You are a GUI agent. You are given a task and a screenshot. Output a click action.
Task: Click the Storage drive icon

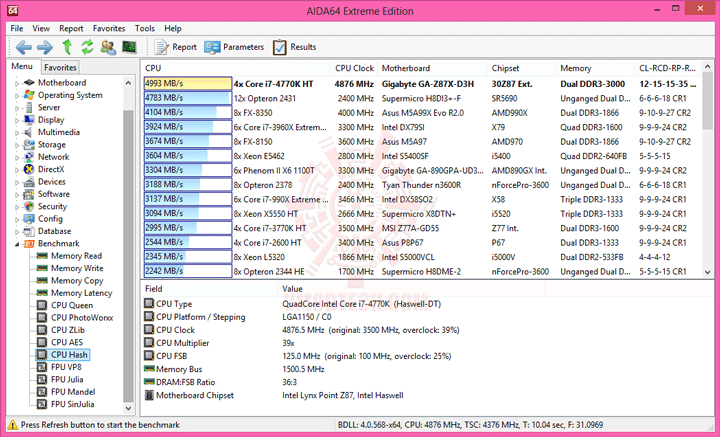pos(29,145)
